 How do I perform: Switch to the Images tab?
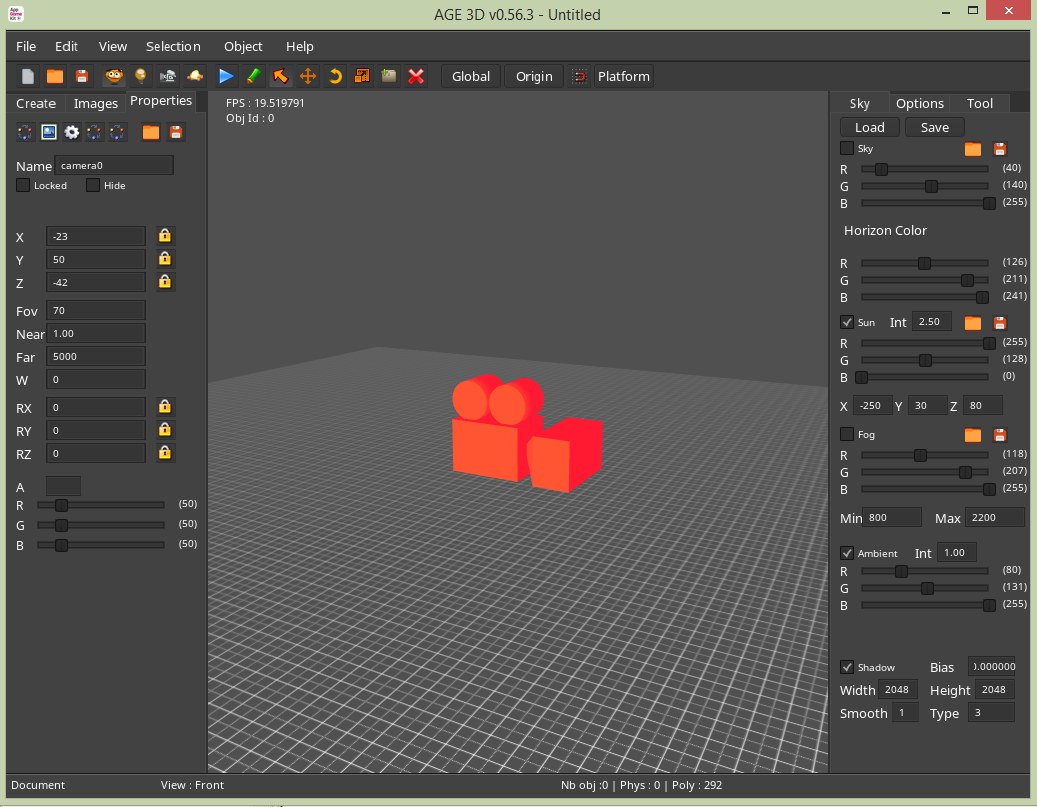[96, 103]
